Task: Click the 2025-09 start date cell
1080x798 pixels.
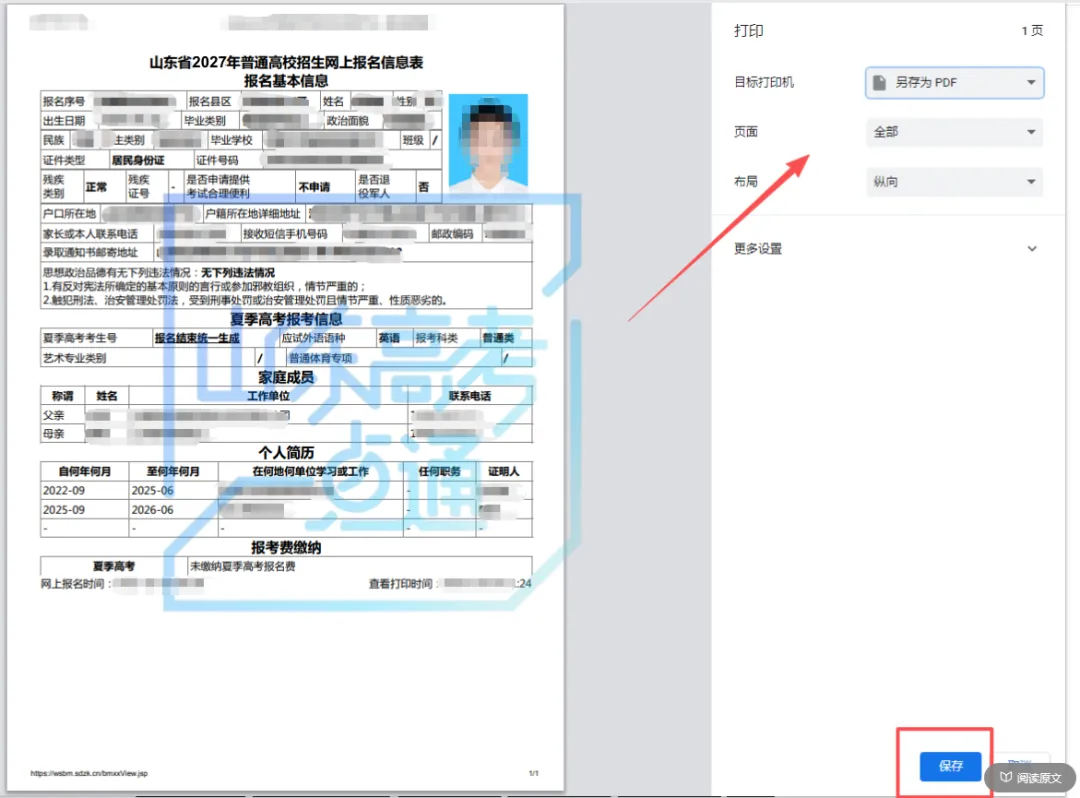Action: [63, 510]
